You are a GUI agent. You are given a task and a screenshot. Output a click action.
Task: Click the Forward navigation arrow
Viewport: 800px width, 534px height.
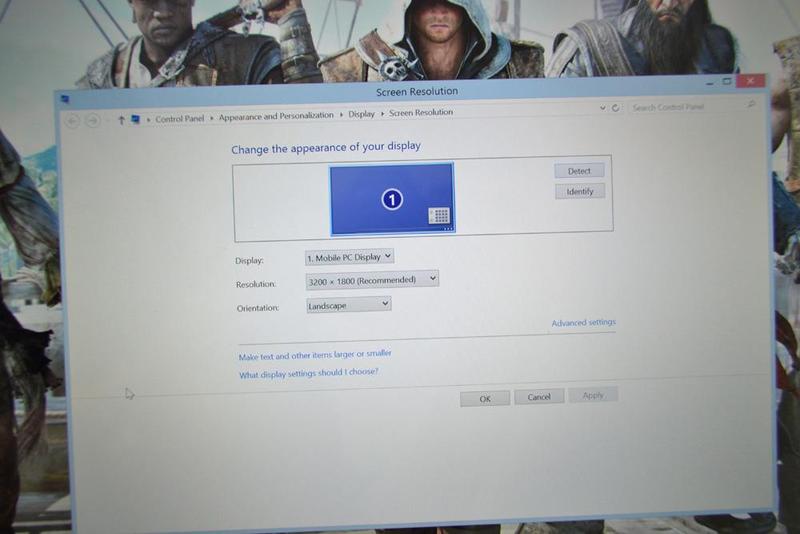click(92, 120)
